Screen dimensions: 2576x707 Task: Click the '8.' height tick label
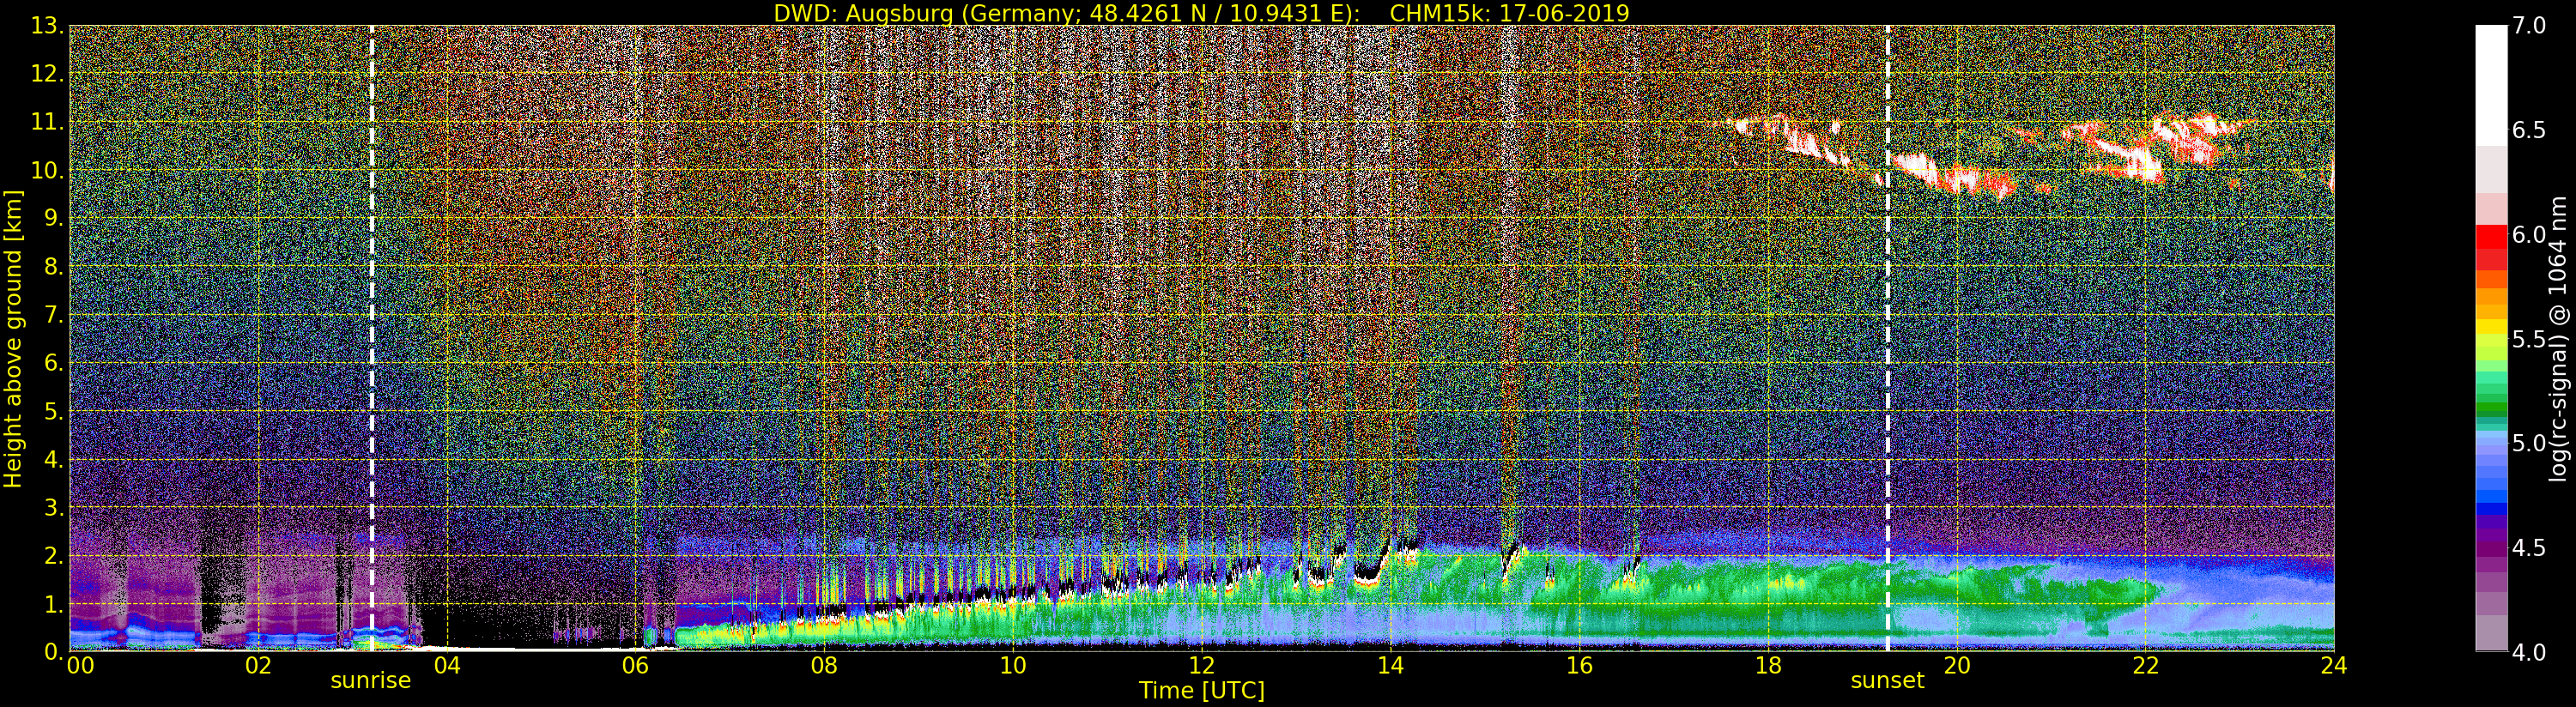[54, 266]
